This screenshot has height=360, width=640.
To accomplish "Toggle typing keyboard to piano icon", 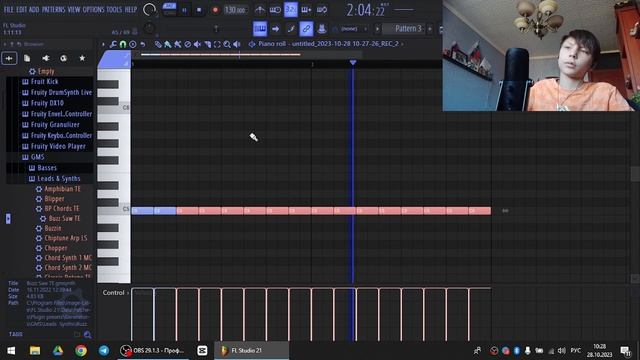I will 260,29.
